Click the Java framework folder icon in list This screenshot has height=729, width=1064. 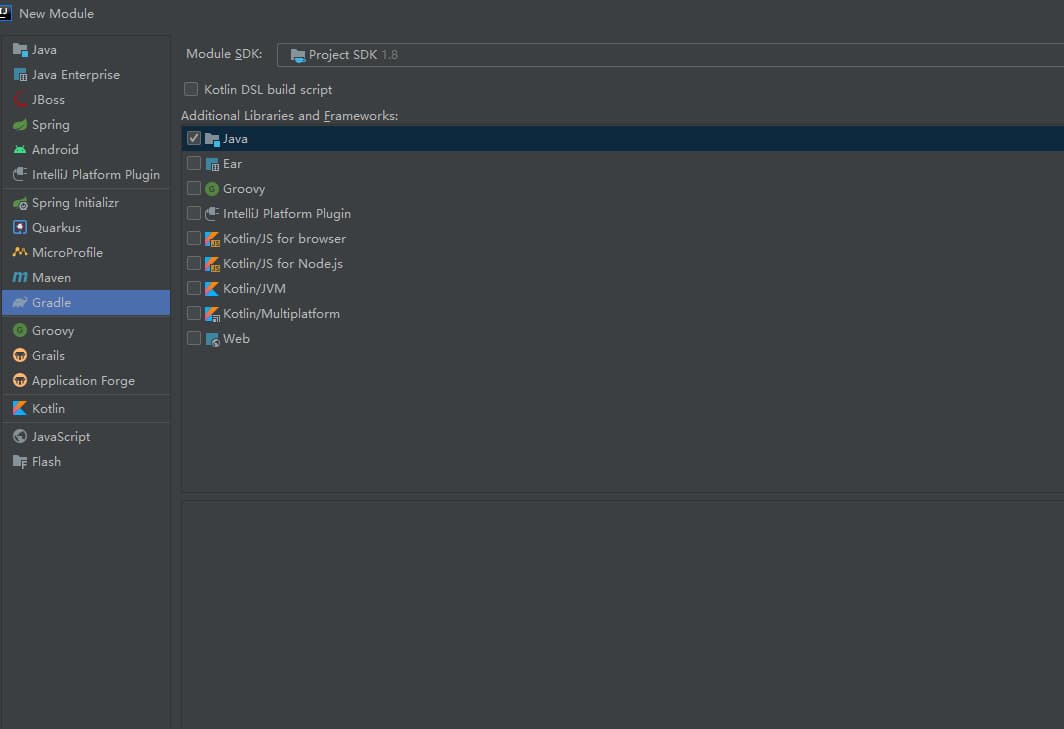click(x=212, y=139)
